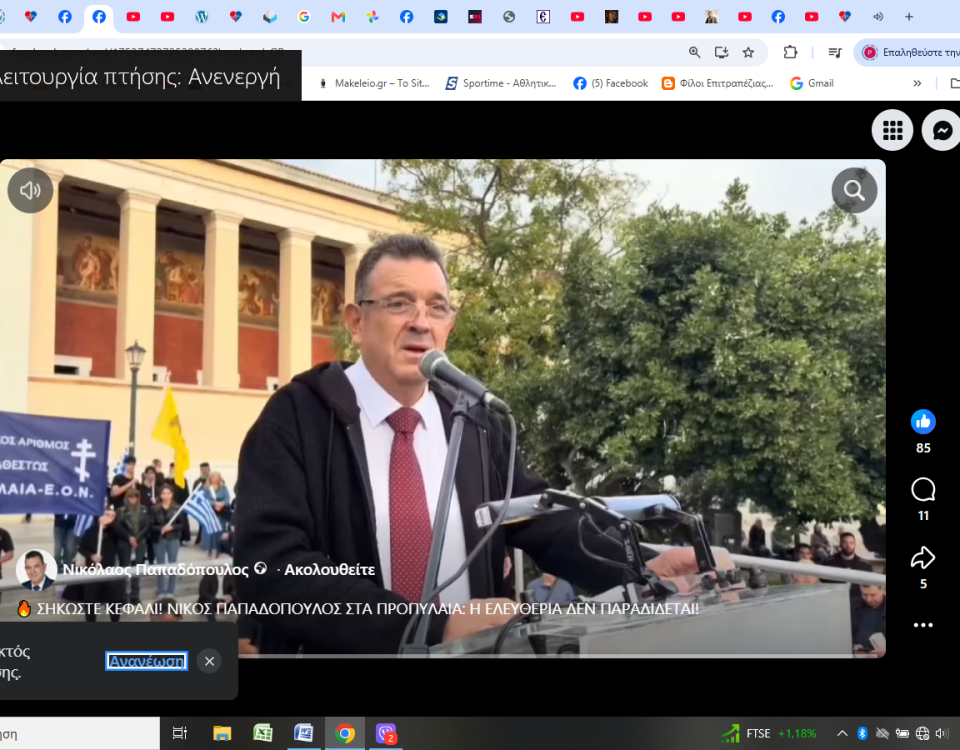Open the (5) Facebook bookmark
The image size is (960, 750).
pyautogui.click(x=610, y=83)
